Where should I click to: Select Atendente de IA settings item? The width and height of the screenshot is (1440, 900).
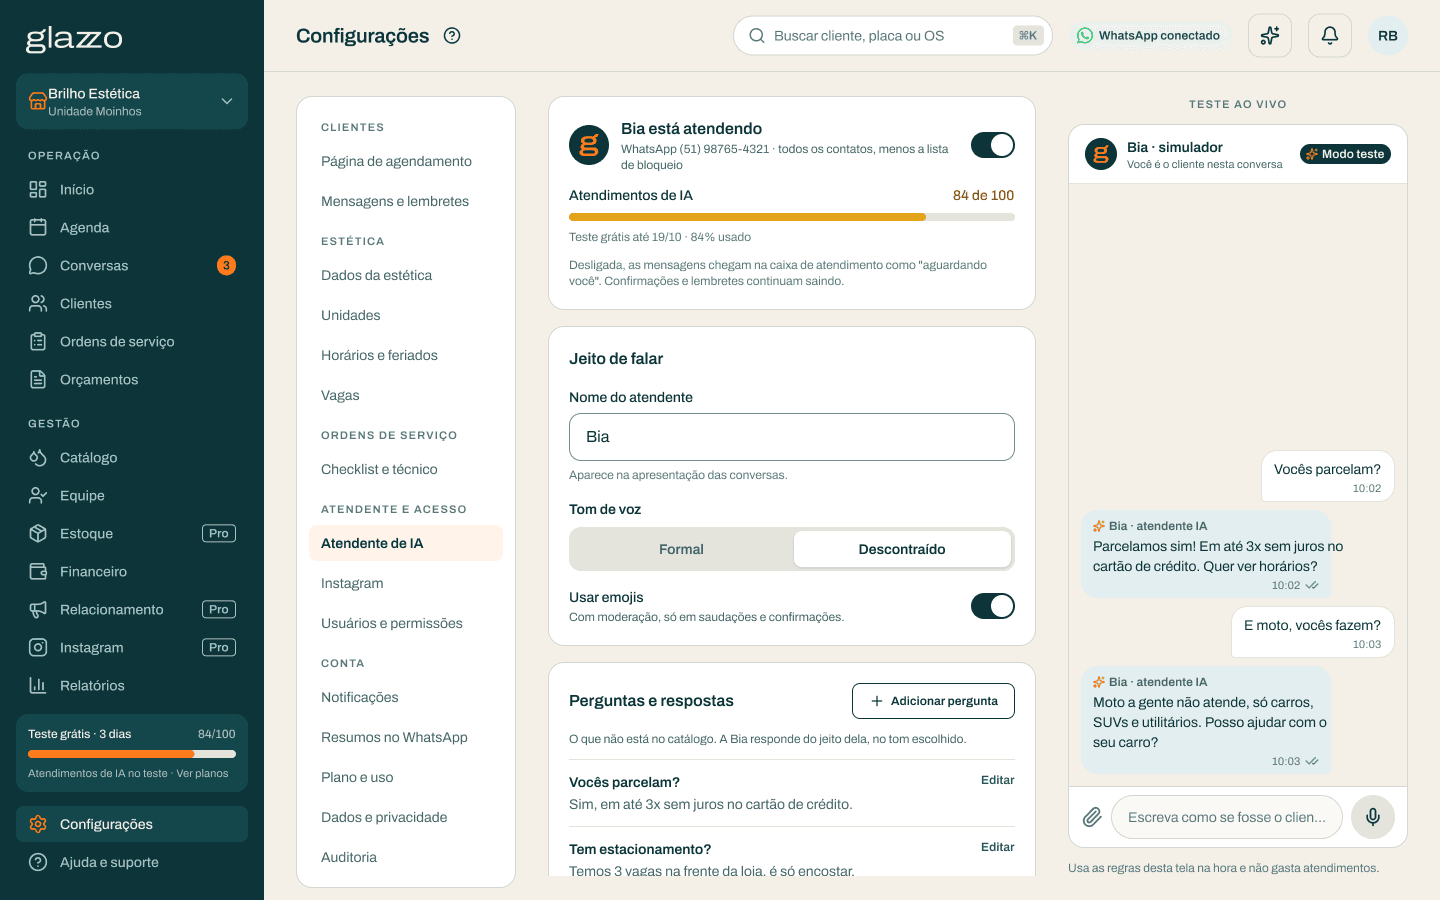406,543
